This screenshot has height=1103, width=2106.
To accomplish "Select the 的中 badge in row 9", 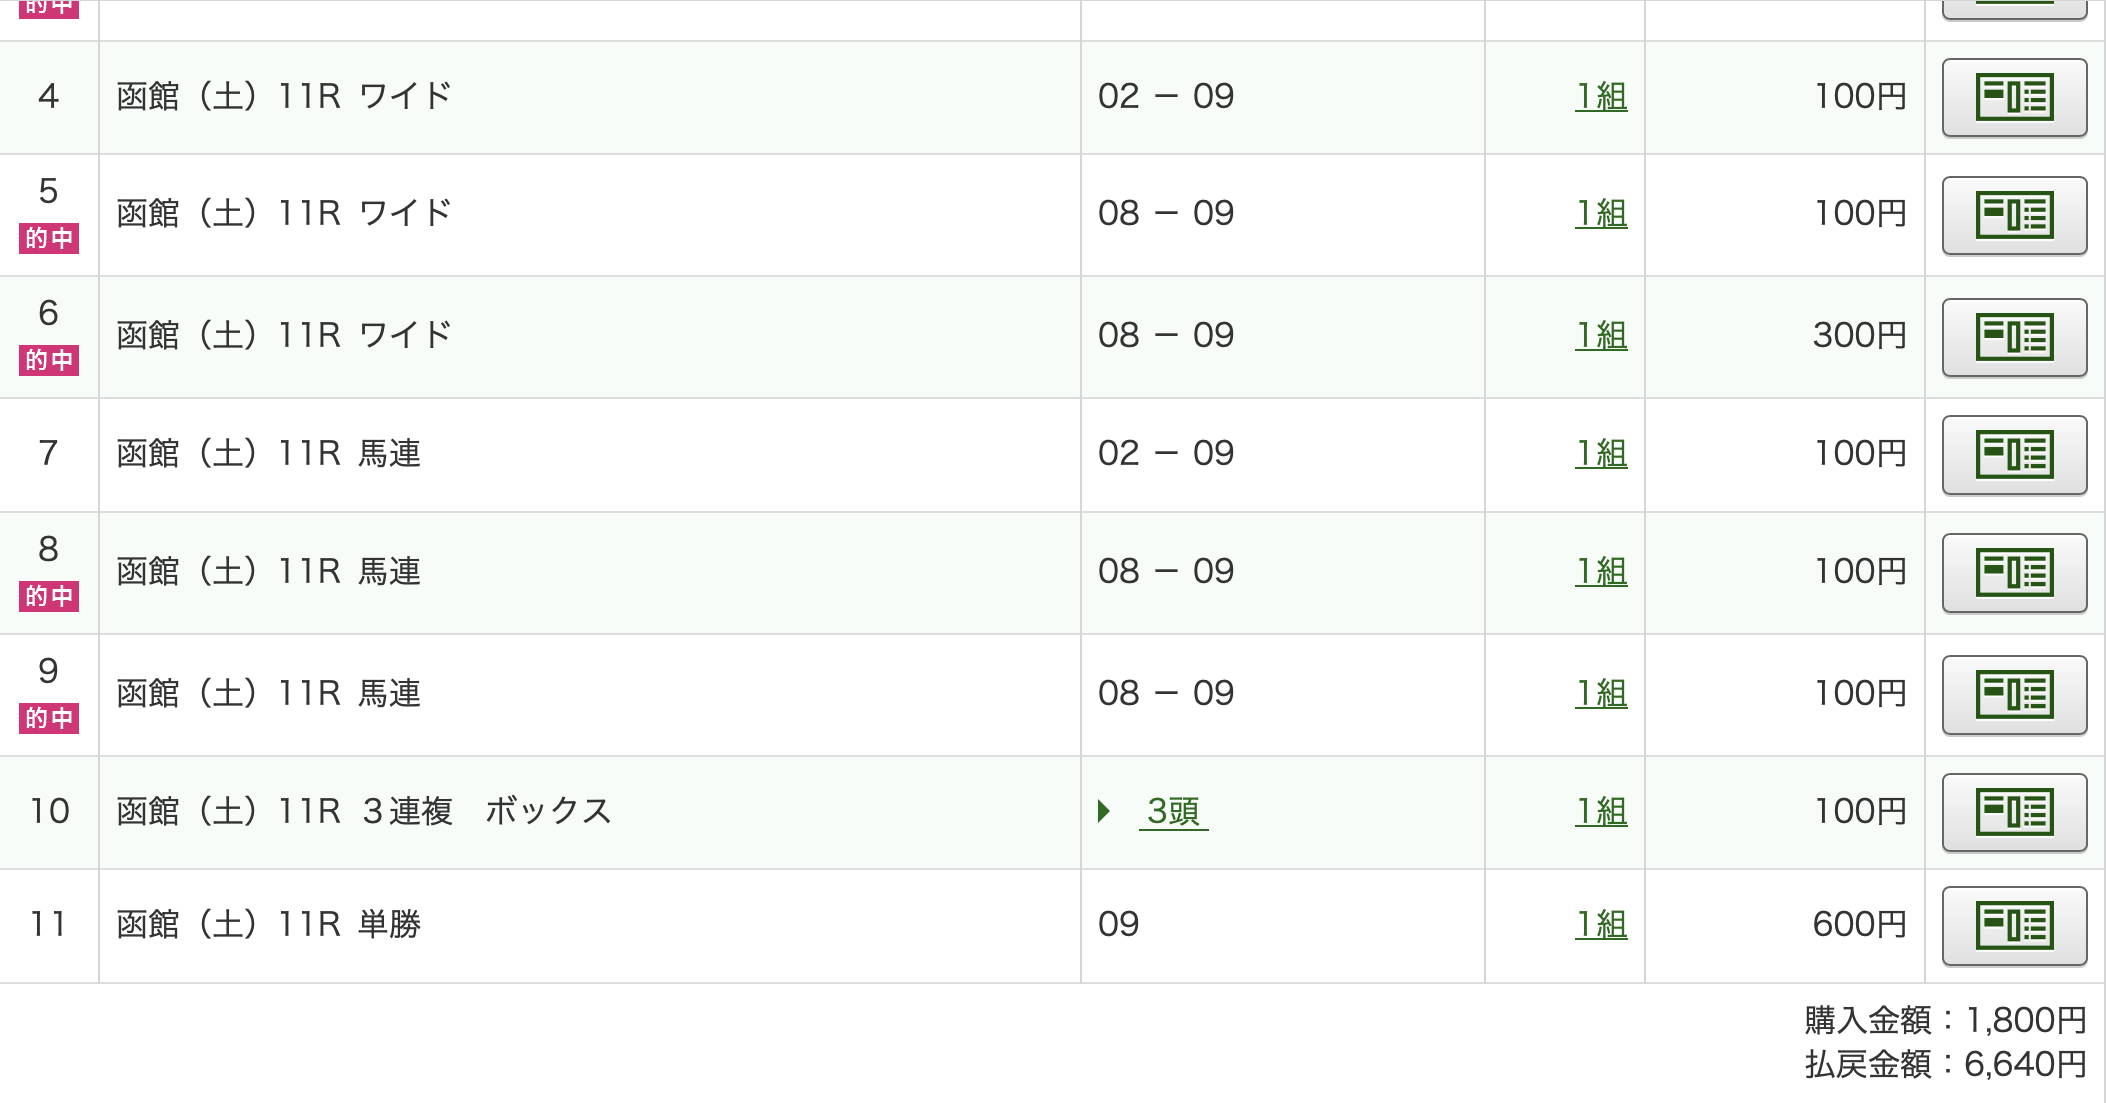I will point(49,718).
